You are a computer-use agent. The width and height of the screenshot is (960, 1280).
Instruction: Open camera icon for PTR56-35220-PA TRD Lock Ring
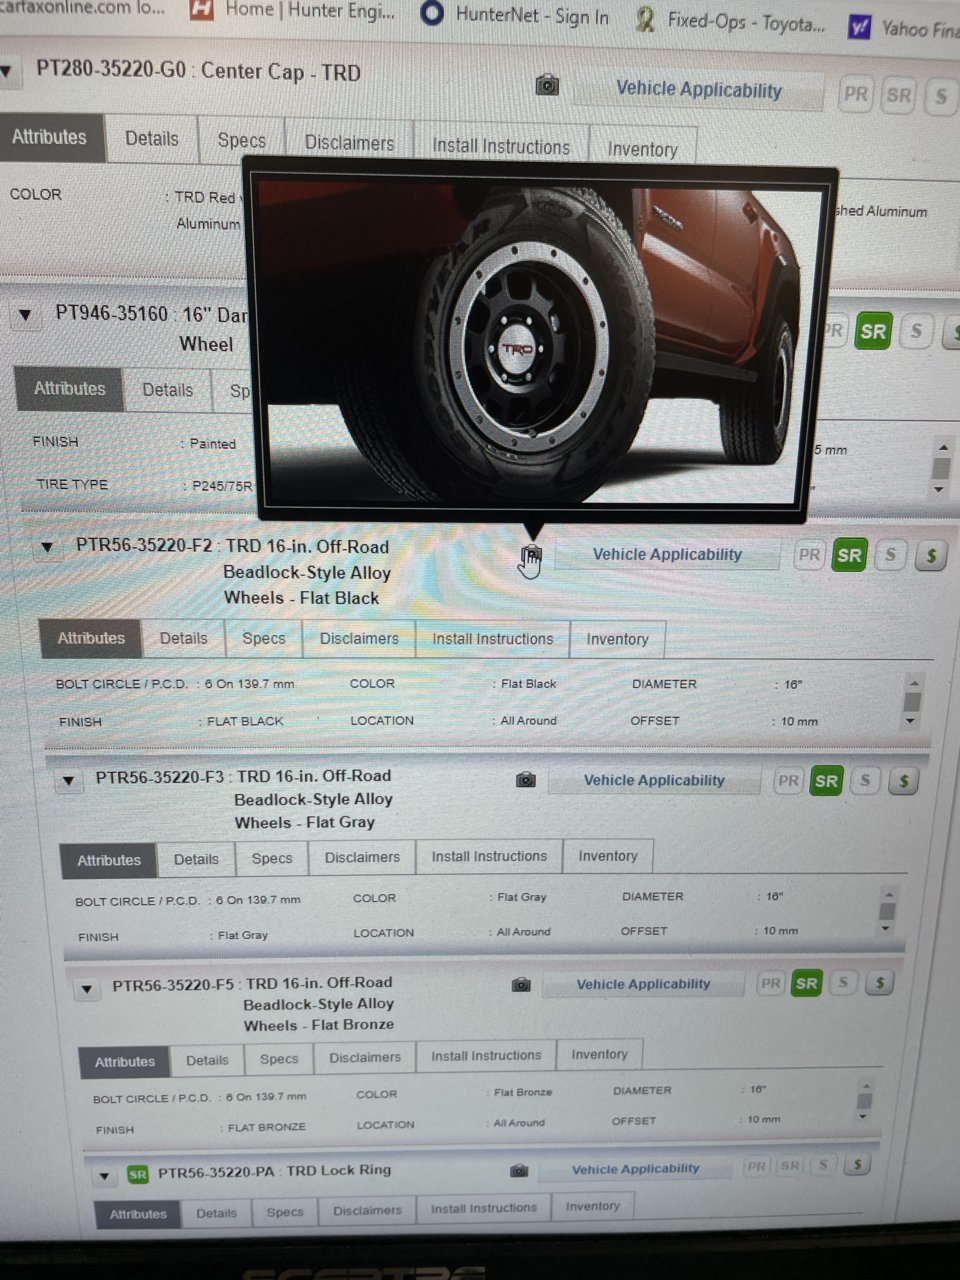tap(518, 1170)
